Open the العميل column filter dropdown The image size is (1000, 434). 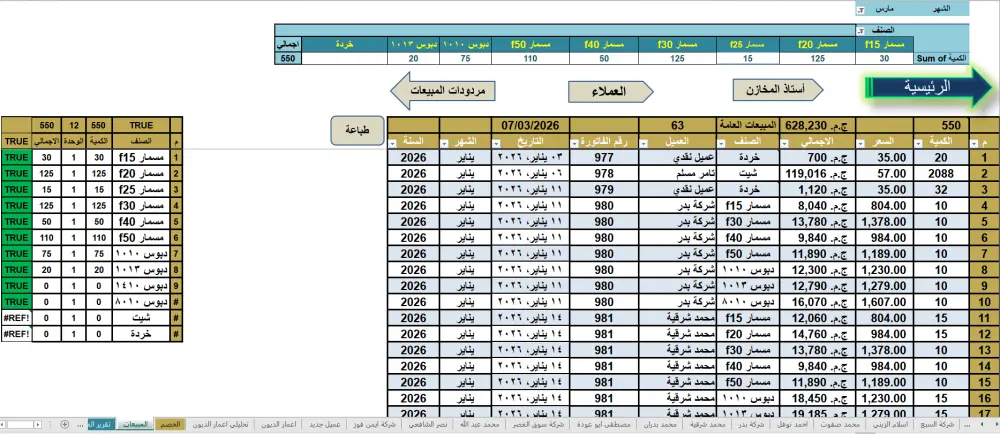[x=645, y=142]
